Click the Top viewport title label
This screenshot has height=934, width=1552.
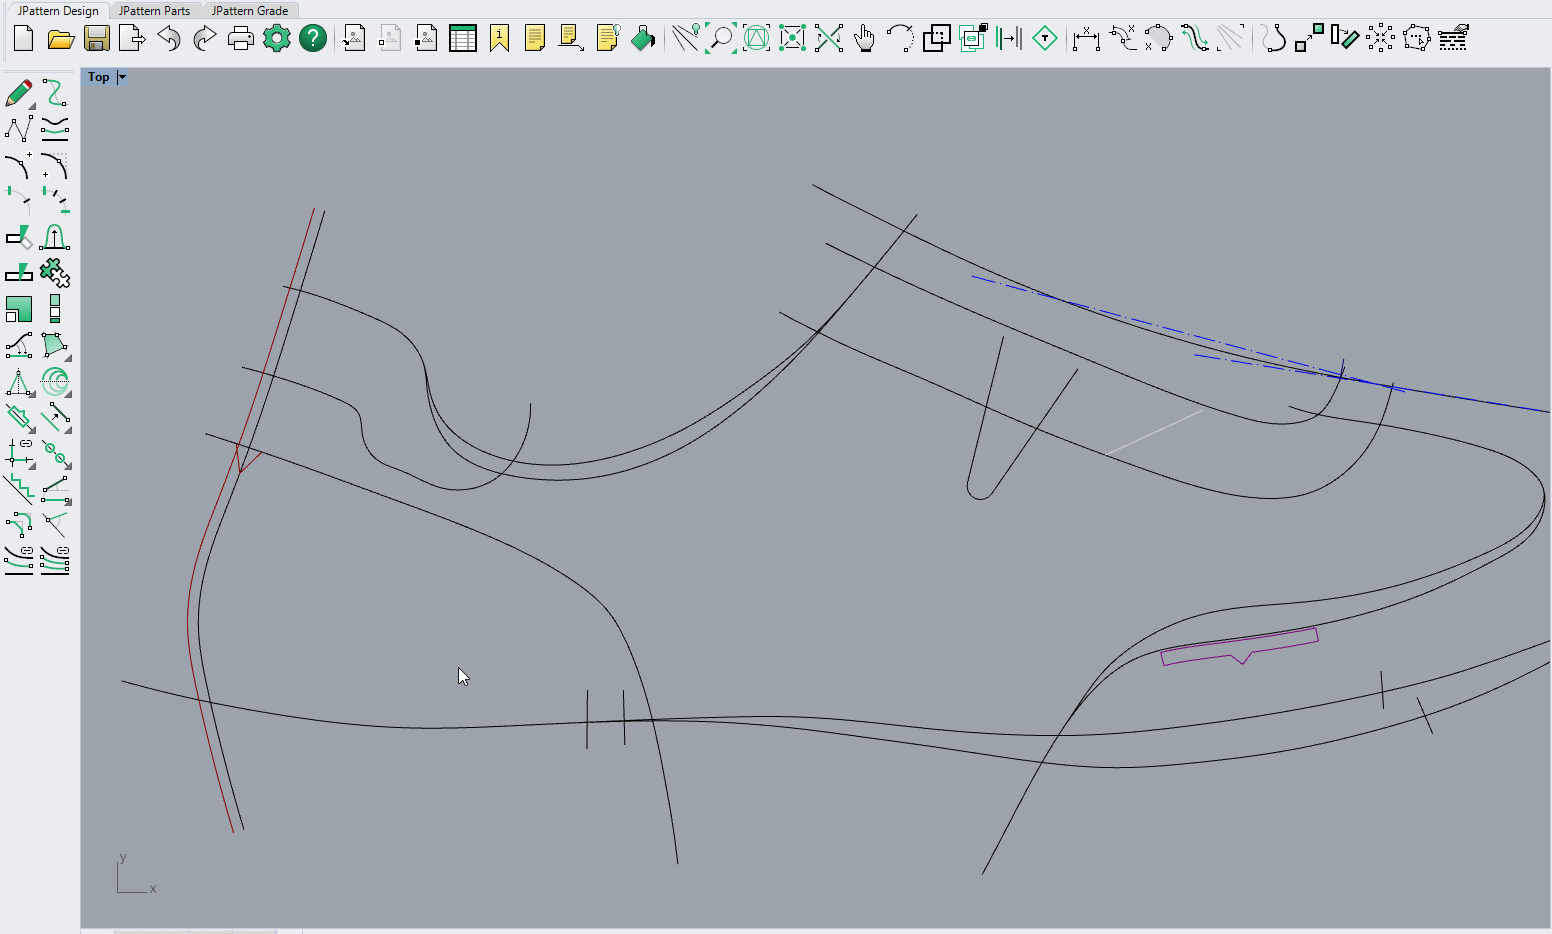(x=98, y=77)
